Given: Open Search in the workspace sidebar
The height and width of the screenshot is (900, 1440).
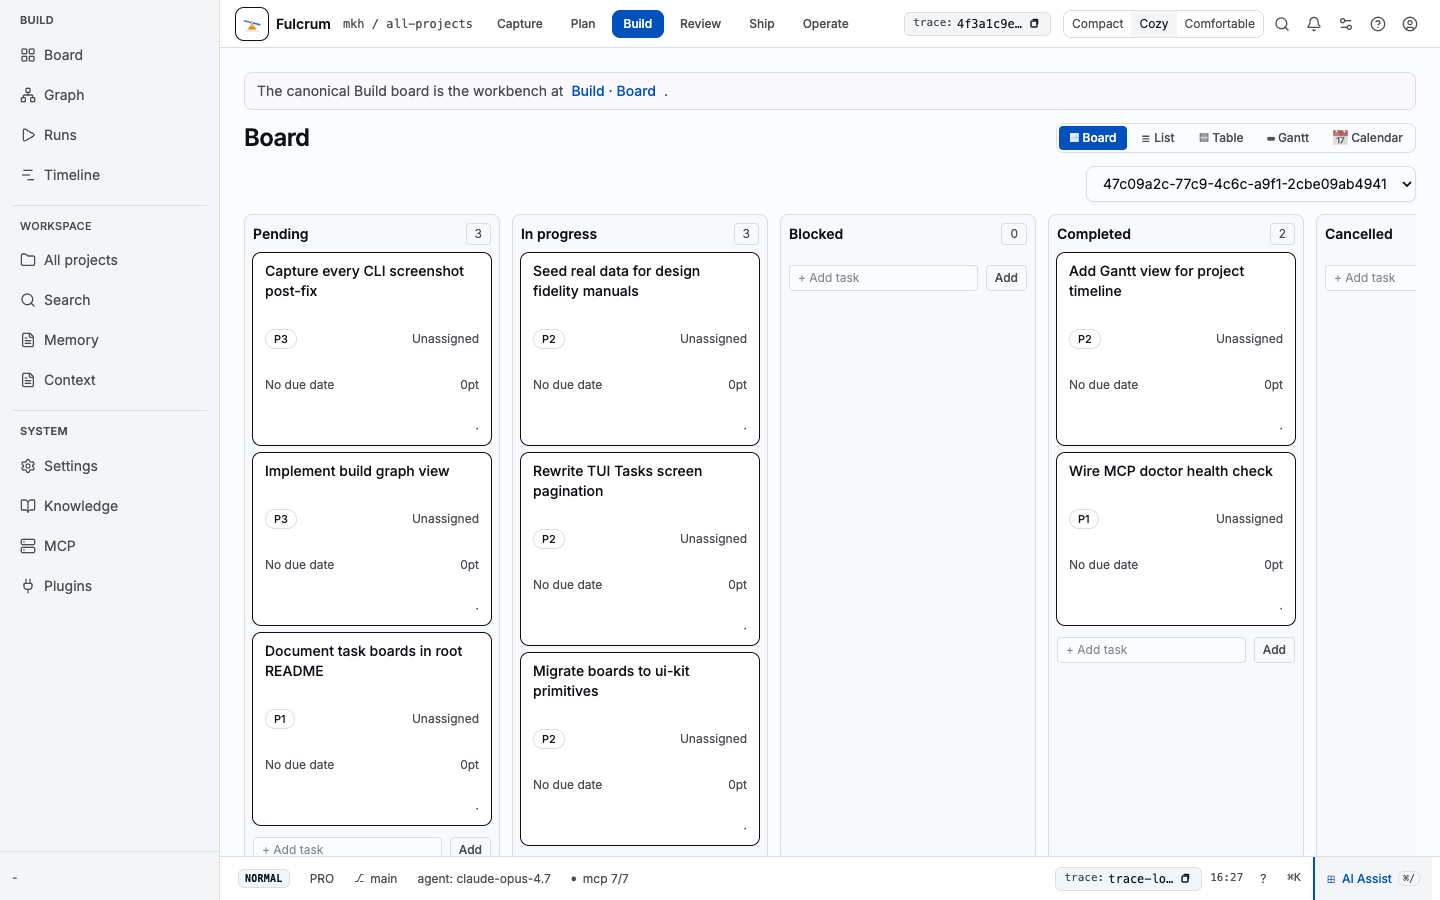Looking at the screenshot, I should pyautogui.click(x=110, y=300).
